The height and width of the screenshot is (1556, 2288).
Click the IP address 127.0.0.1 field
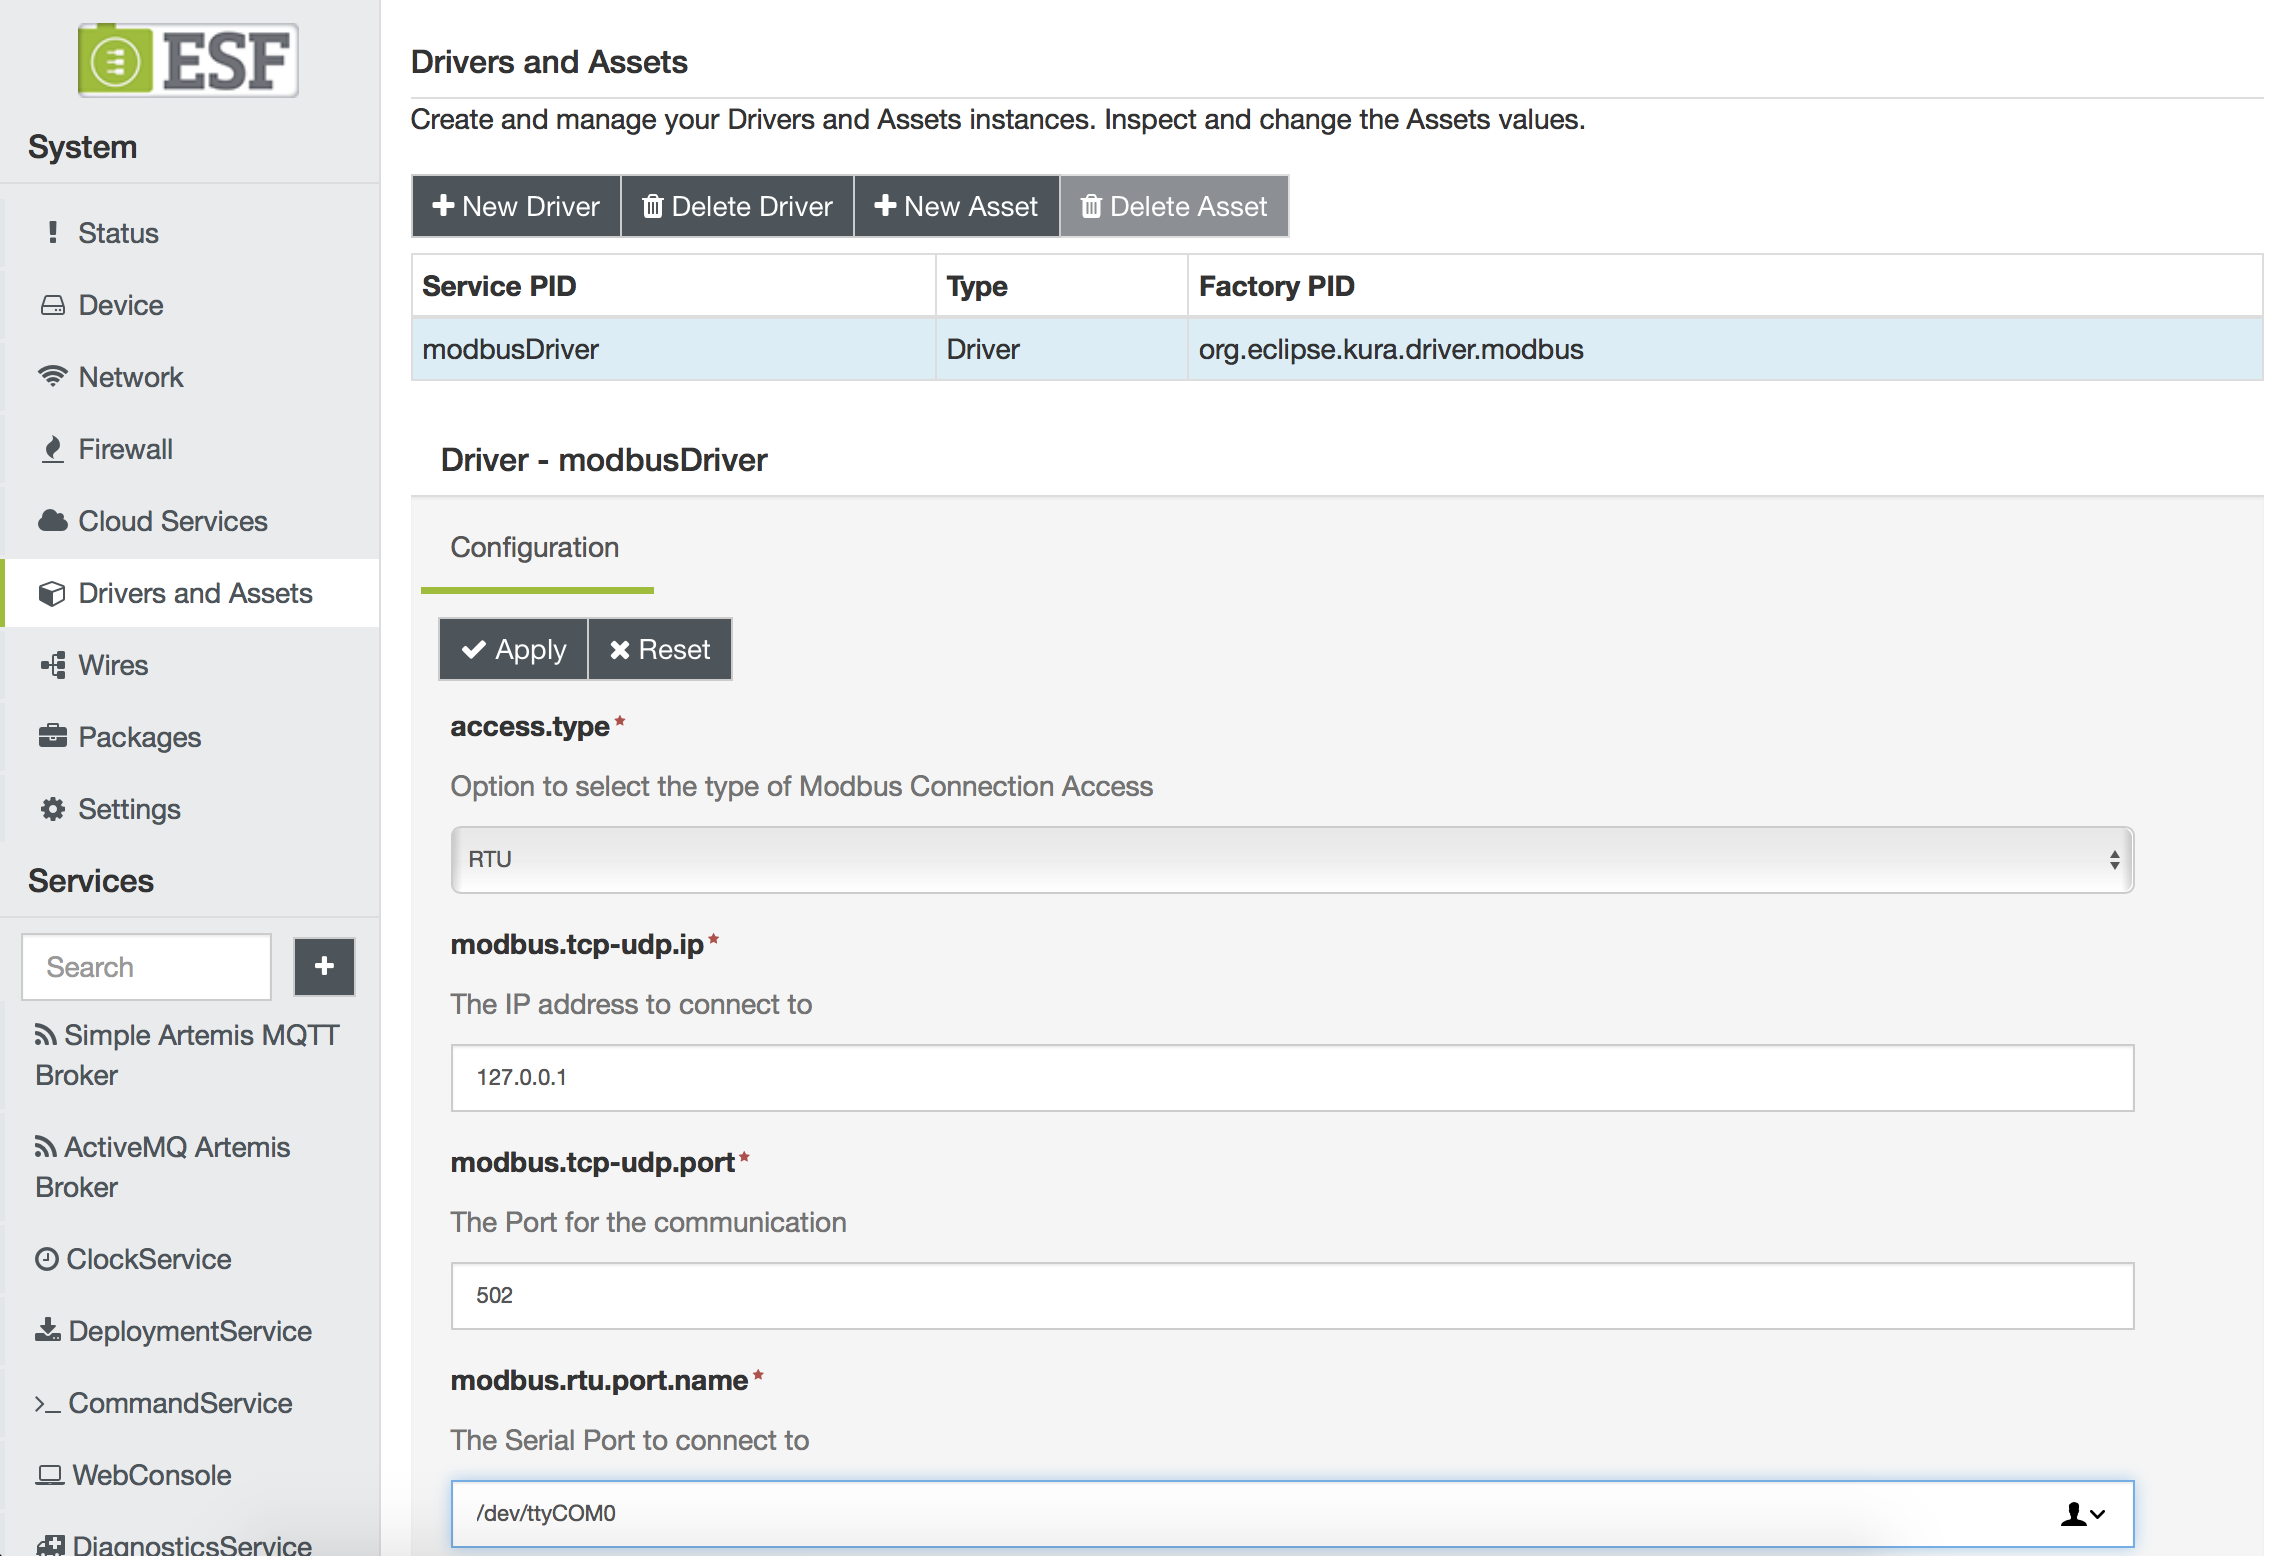click(1292, 1078)
